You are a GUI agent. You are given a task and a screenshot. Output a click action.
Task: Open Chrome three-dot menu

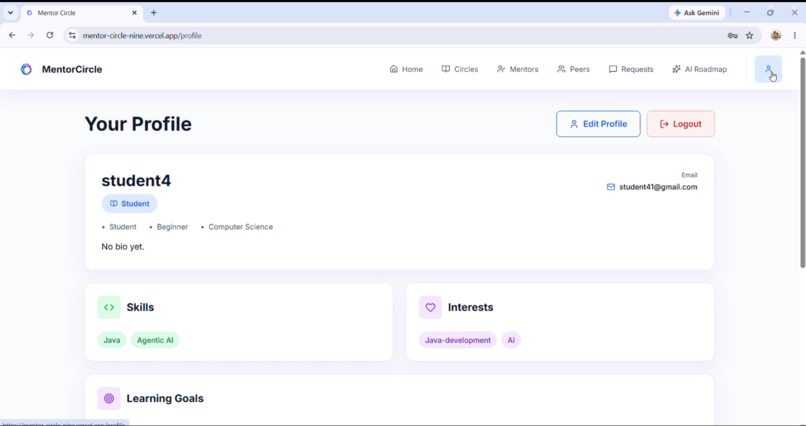[794, 35]
